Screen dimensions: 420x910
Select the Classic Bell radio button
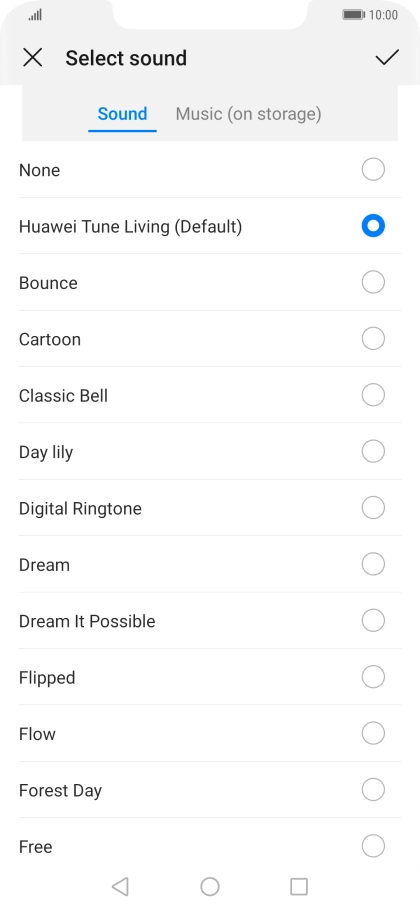point(373,395)
